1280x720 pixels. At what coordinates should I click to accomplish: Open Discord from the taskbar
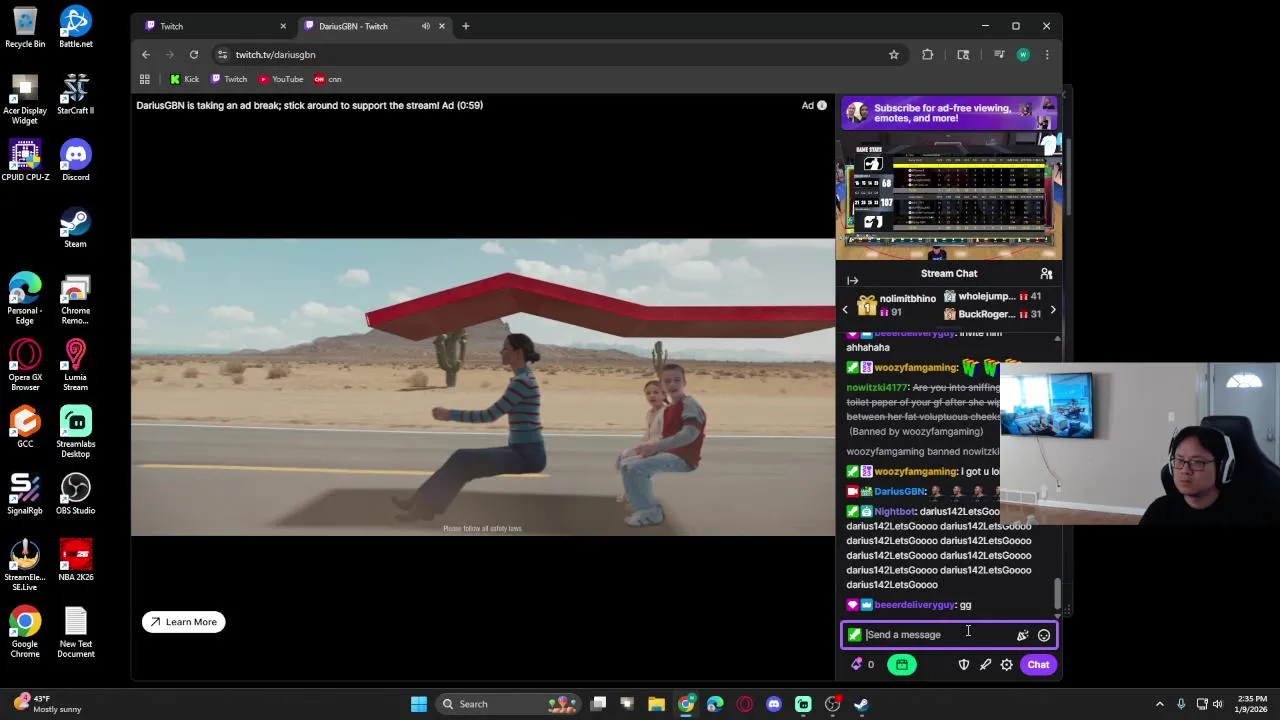(774, 704)
